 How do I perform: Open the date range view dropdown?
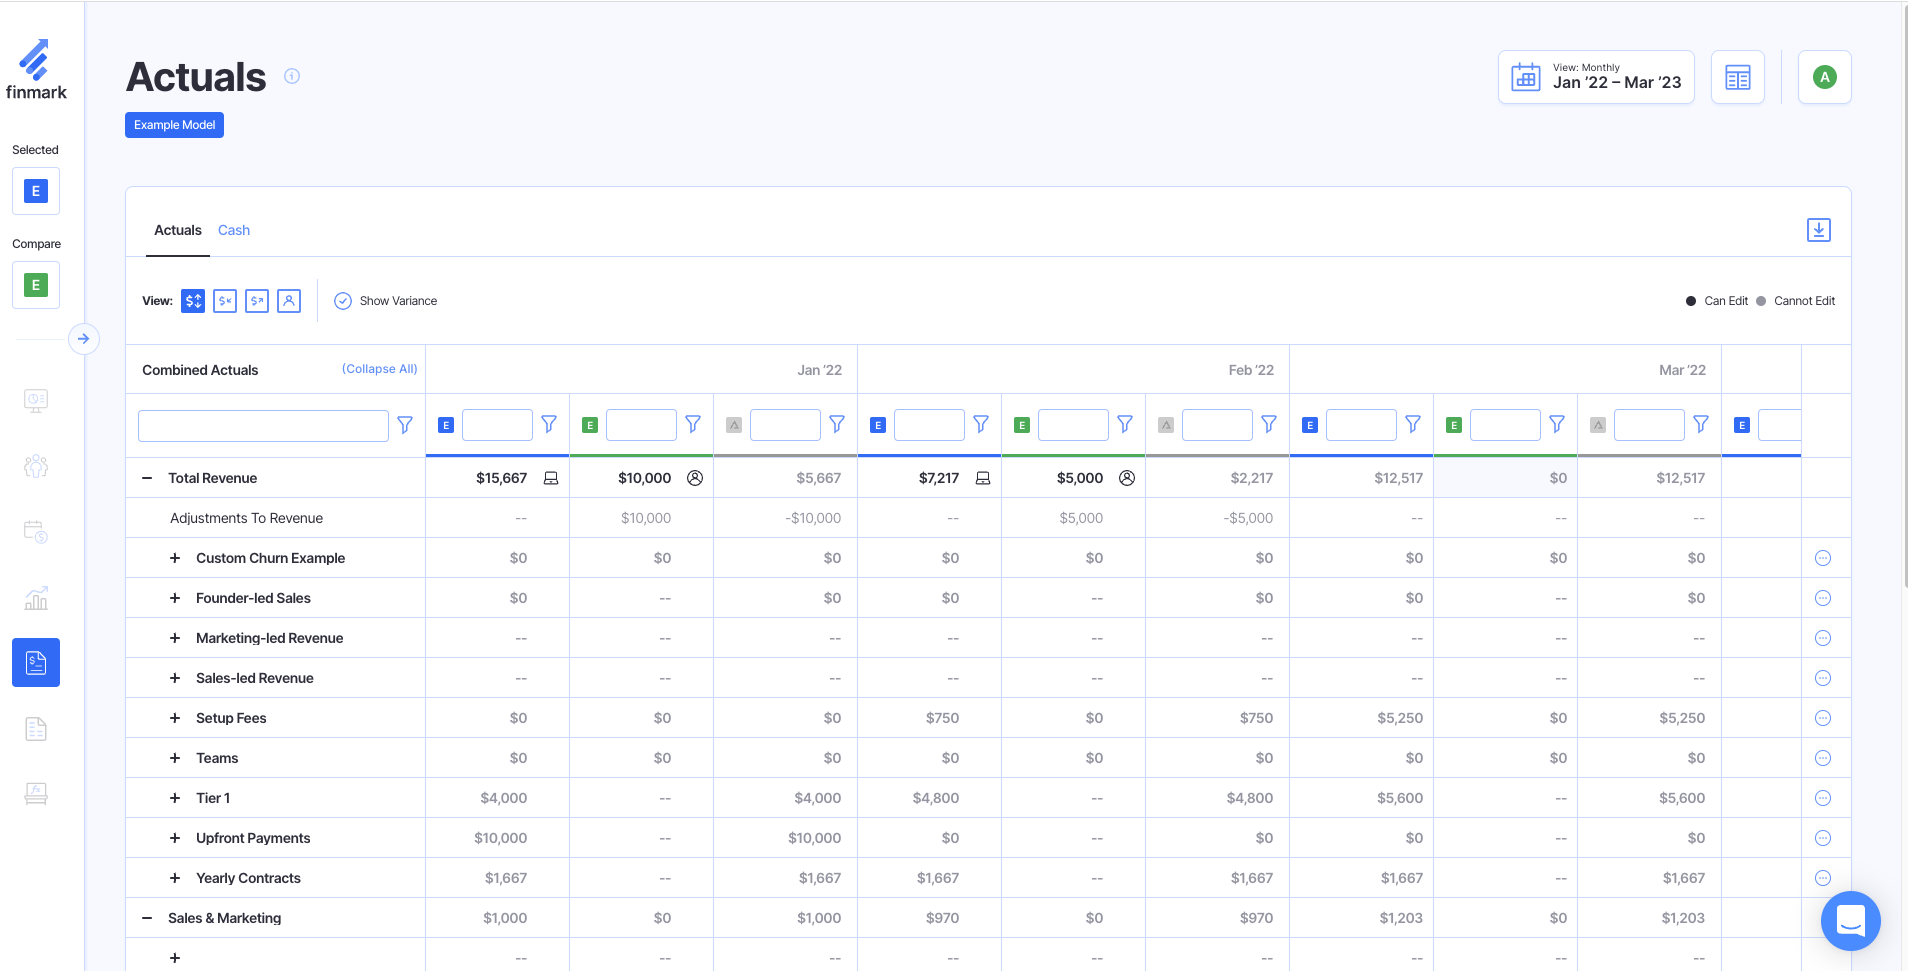pyautogui.click(x=1596, y=77)
